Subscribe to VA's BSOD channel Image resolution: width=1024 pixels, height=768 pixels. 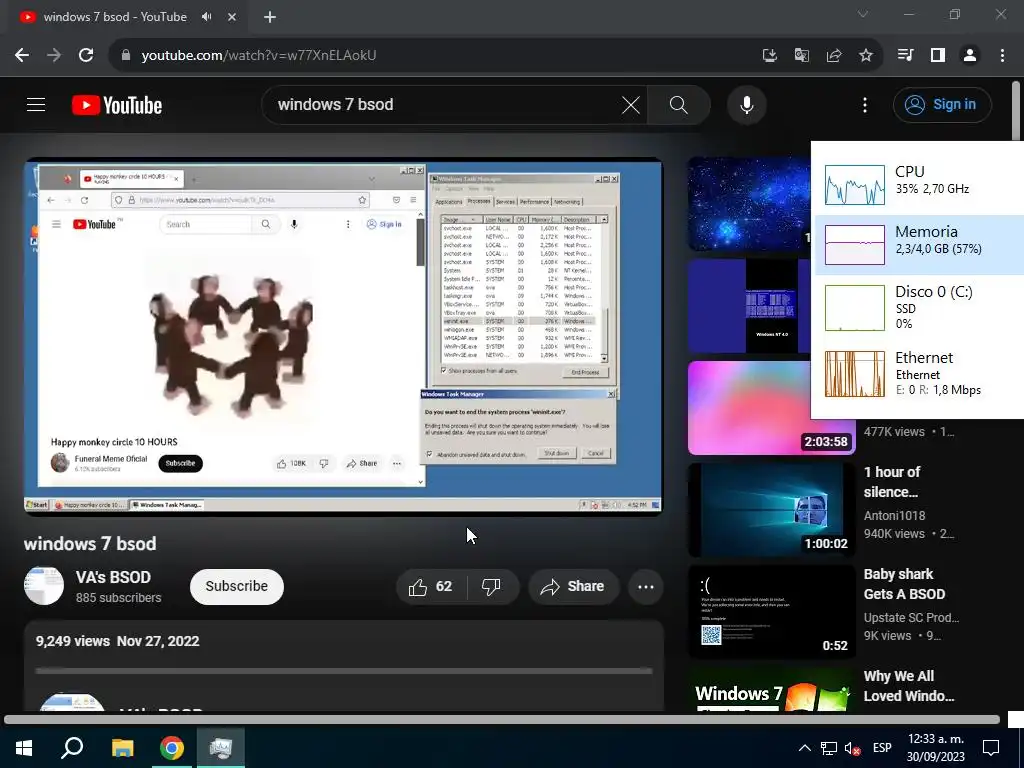point(236,586)
